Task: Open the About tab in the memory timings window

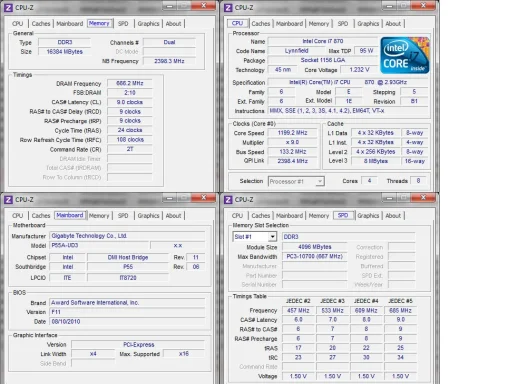Action: pyautogui.click(x=173, y=24)
